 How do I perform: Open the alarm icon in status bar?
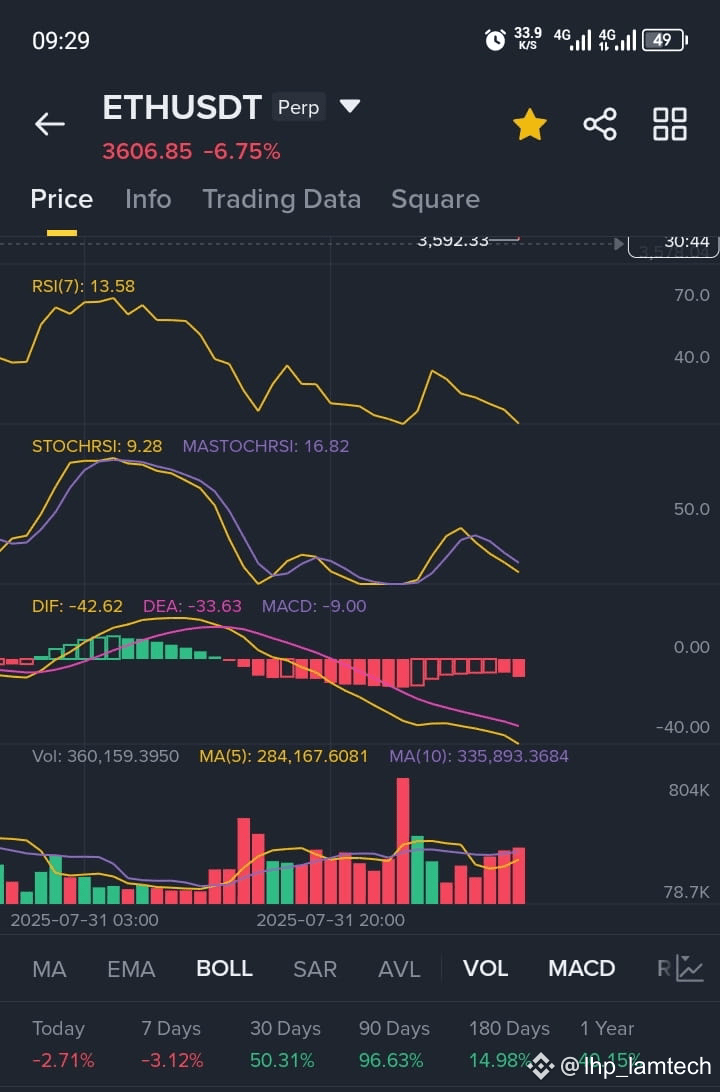[495, 40]
